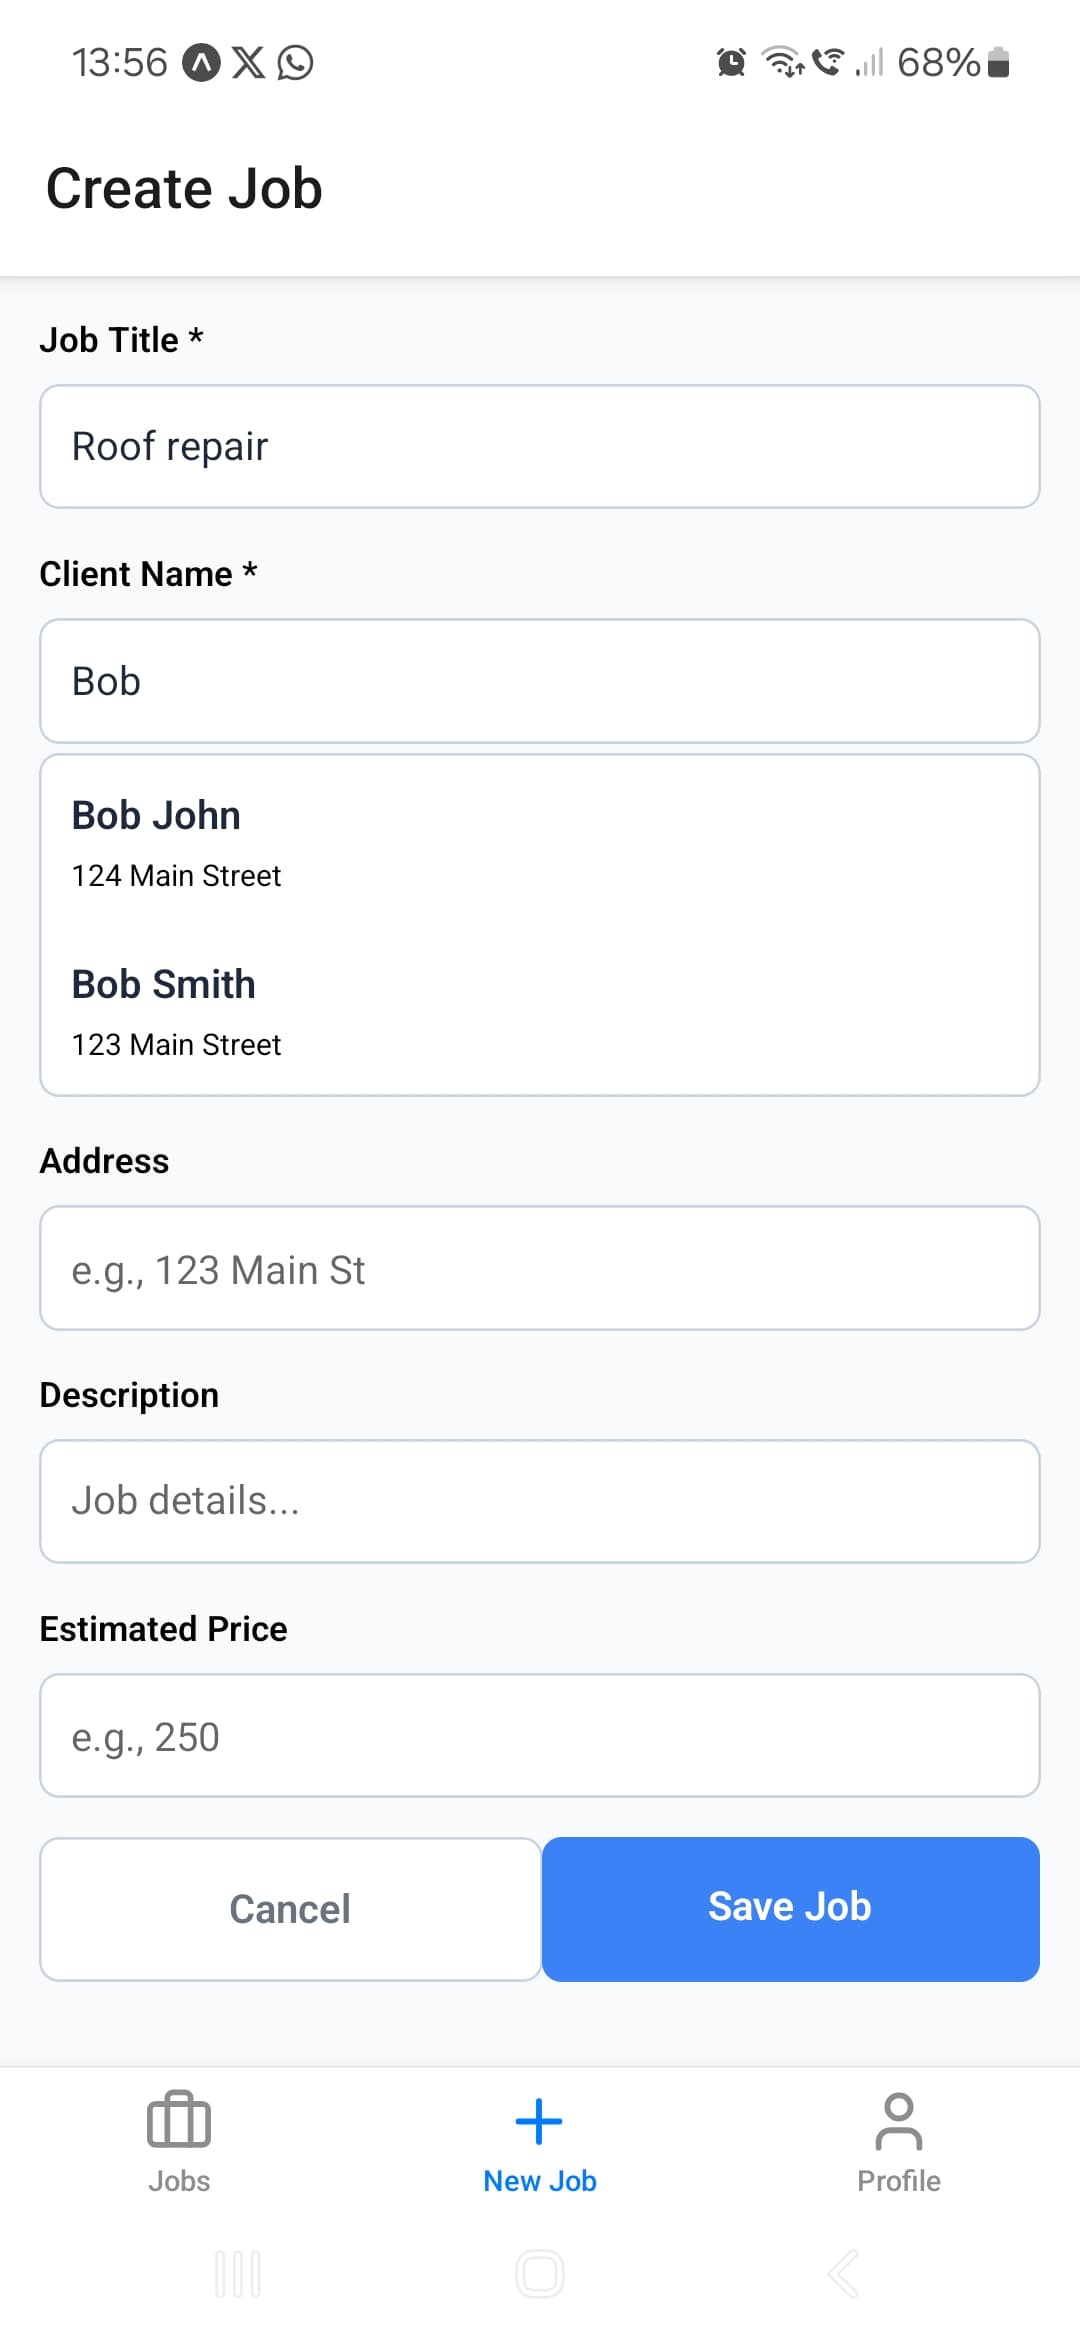Viewport: 1080px width, 2340px height.
Task: Tap the battery status icon
Action: [998, 63]
